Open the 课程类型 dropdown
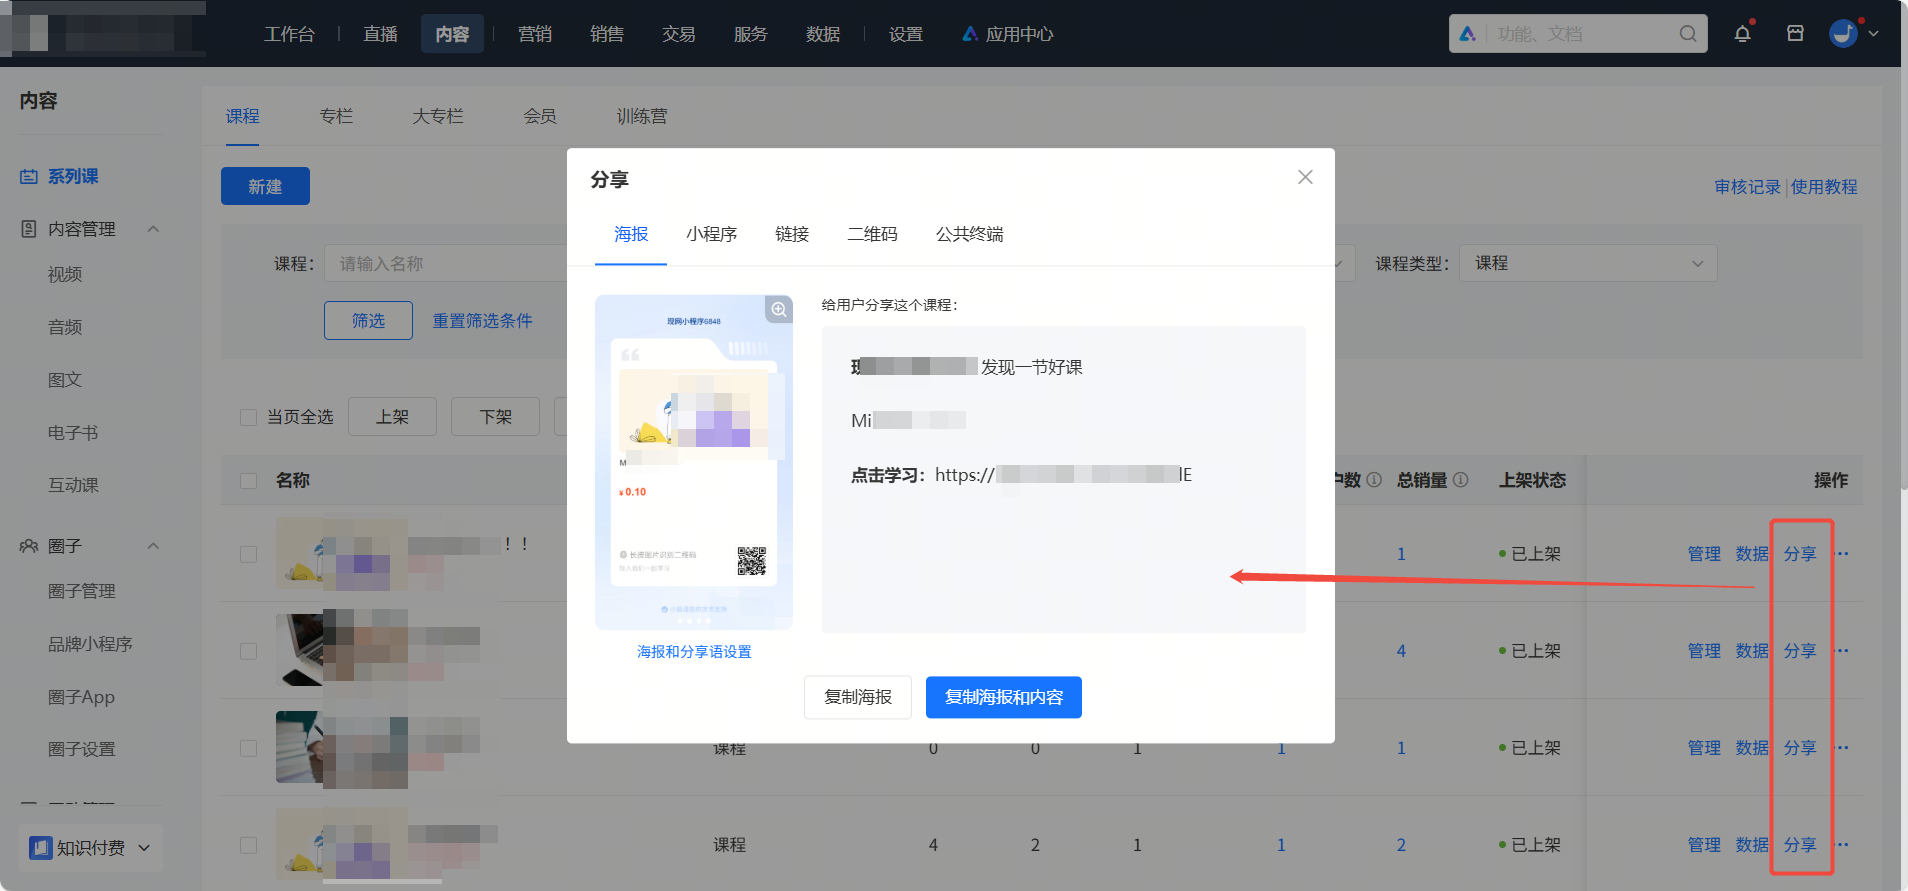Image resolution: width=1908 pixels, height=891 pixels. pyautogui.click(x=1588, y=263)
